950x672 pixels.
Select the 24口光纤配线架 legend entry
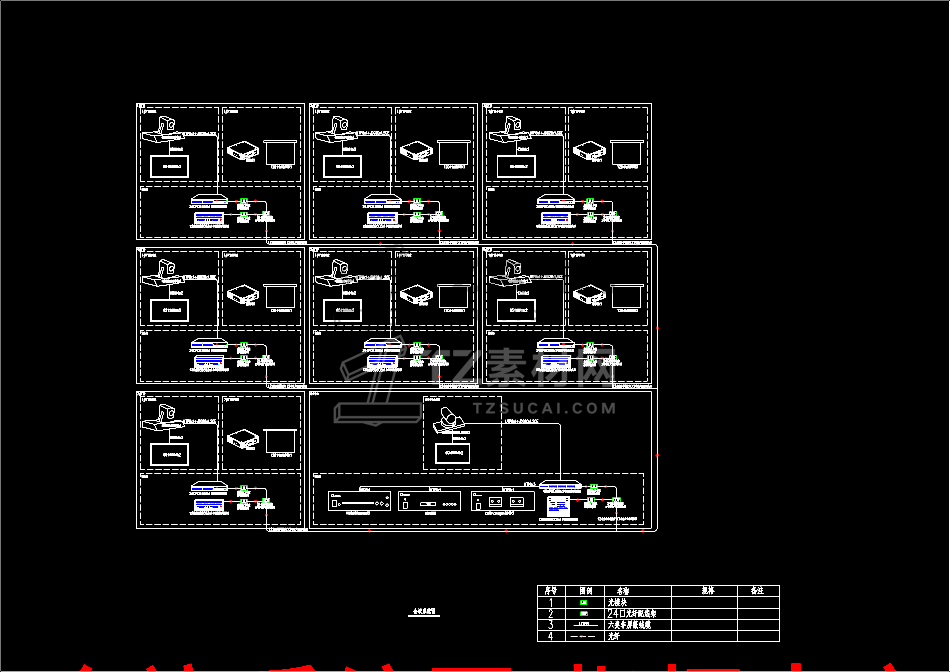(632, 613)
